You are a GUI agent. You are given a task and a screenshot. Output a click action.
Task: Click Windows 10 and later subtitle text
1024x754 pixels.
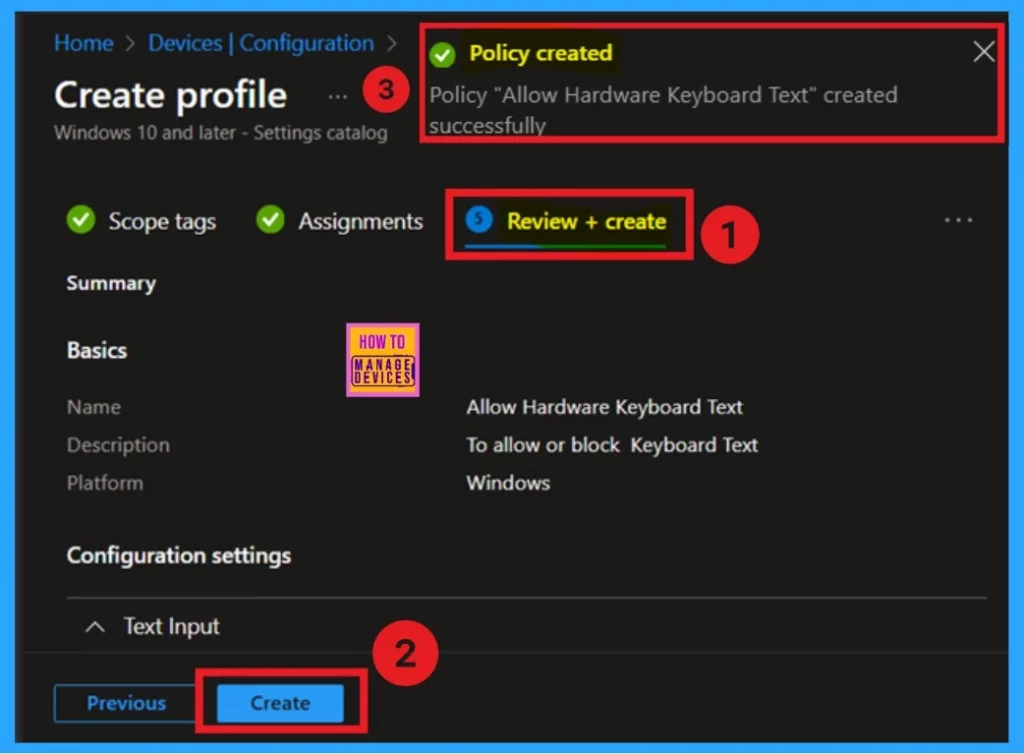click(x=221, y=133)
